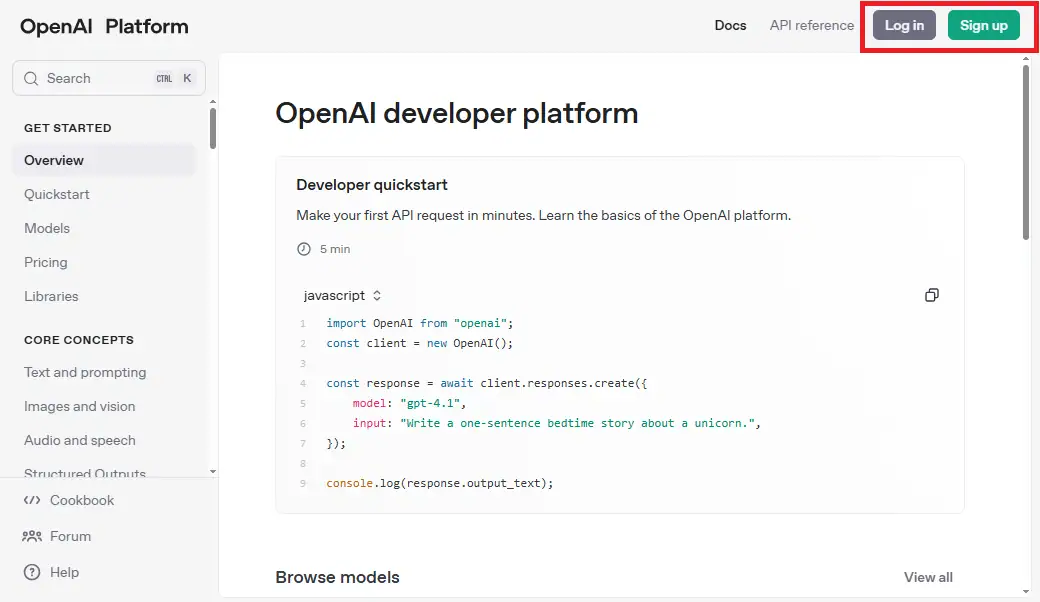This screenshot has height=602, width=1040.
Task: Click the search magnifier icon
Action: pos(32,78)
